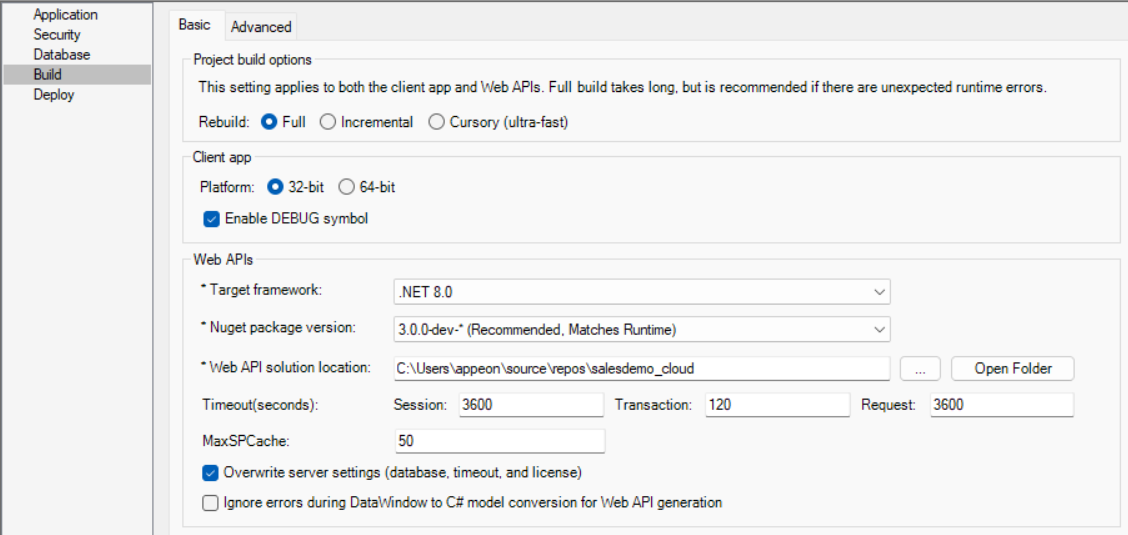Select the Deploy item in sidebar
The image size is (1128, 535).
53,95
